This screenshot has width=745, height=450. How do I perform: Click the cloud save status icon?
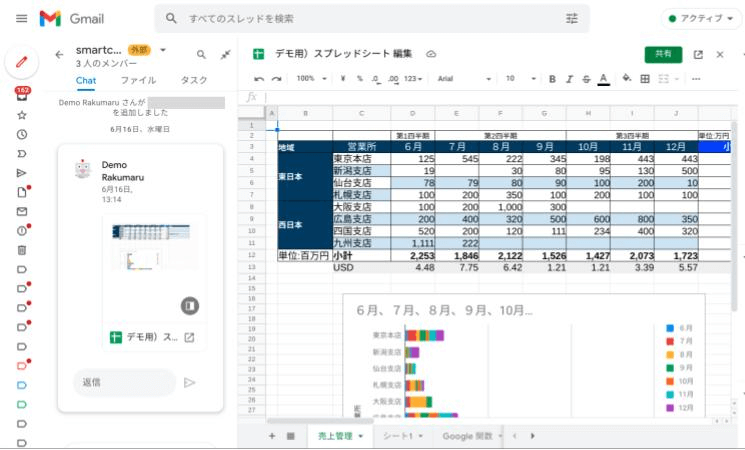431,54
